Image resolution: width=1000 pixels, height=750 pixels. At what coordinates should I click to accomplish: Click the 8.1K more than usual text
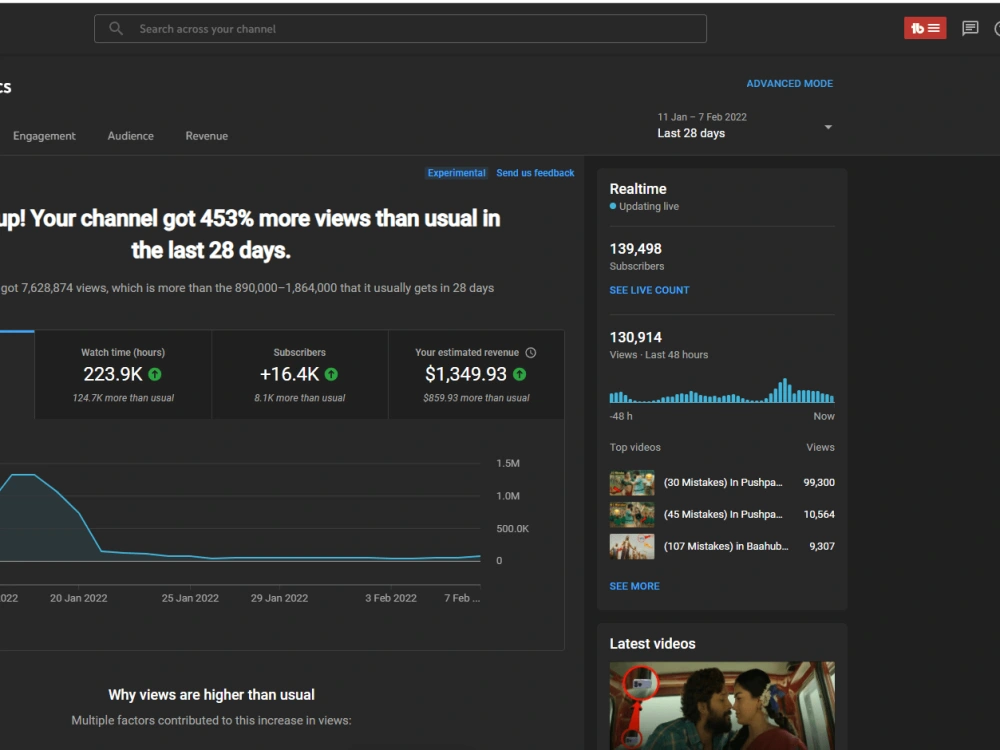(300, 398)
